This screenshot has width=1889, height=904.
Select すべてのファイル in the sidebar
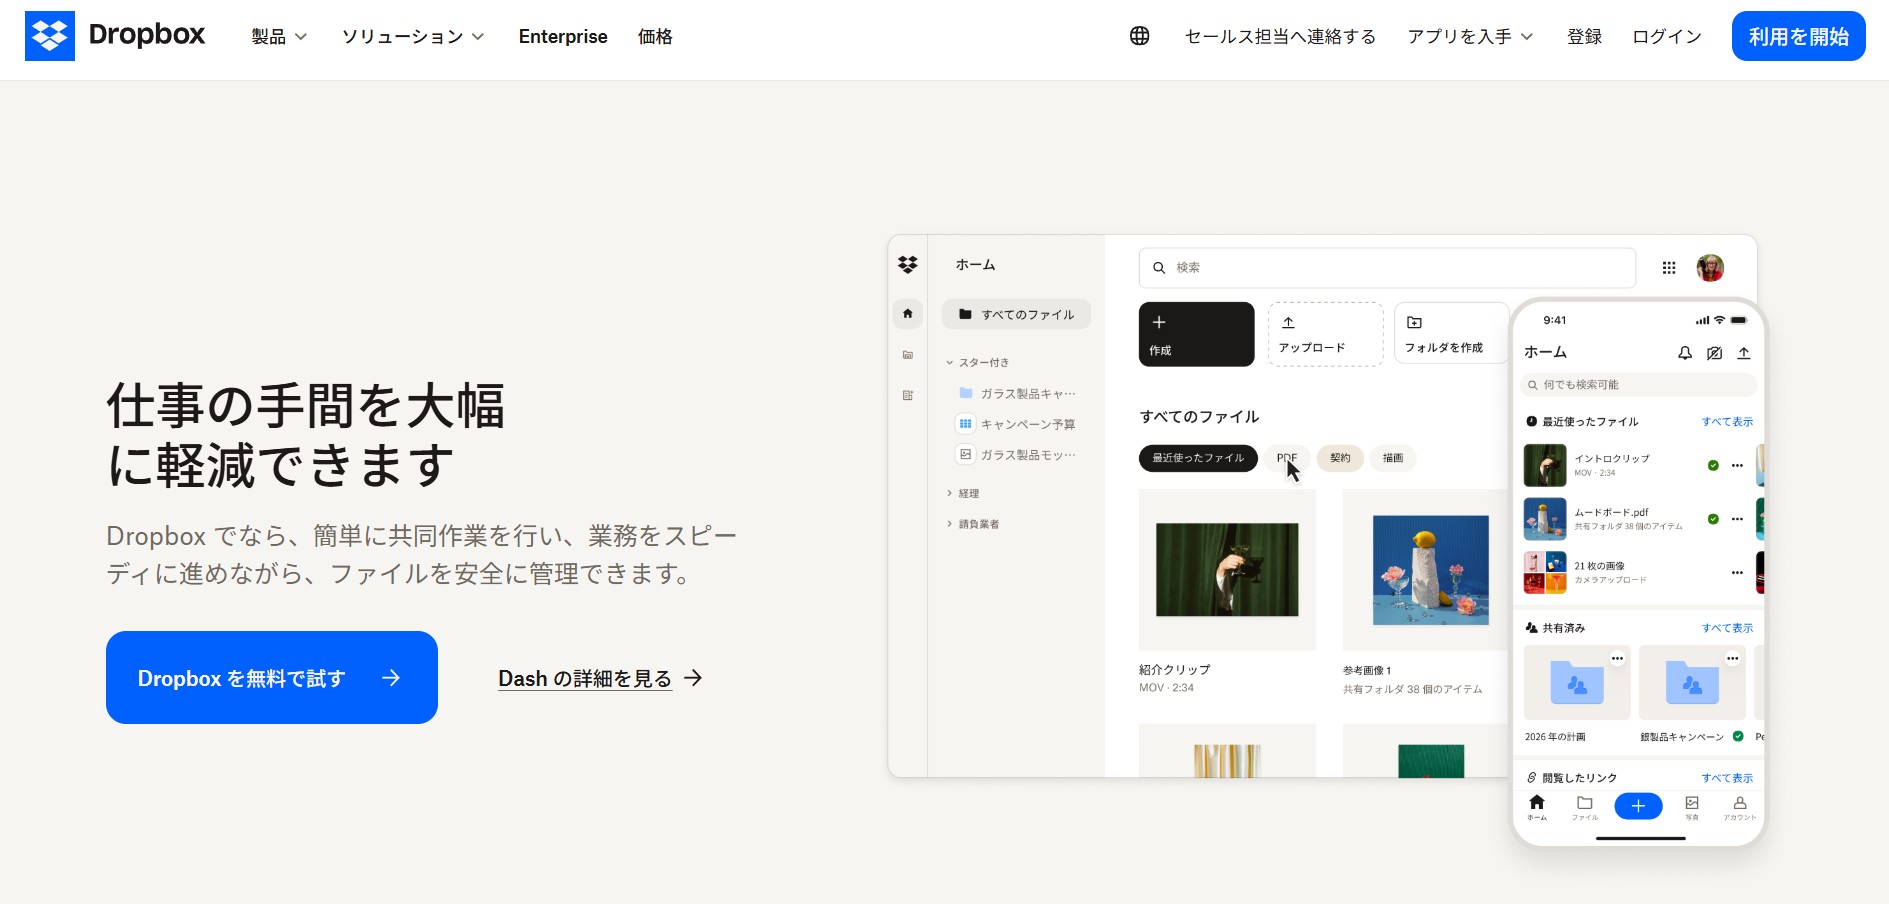[1016, 314]
